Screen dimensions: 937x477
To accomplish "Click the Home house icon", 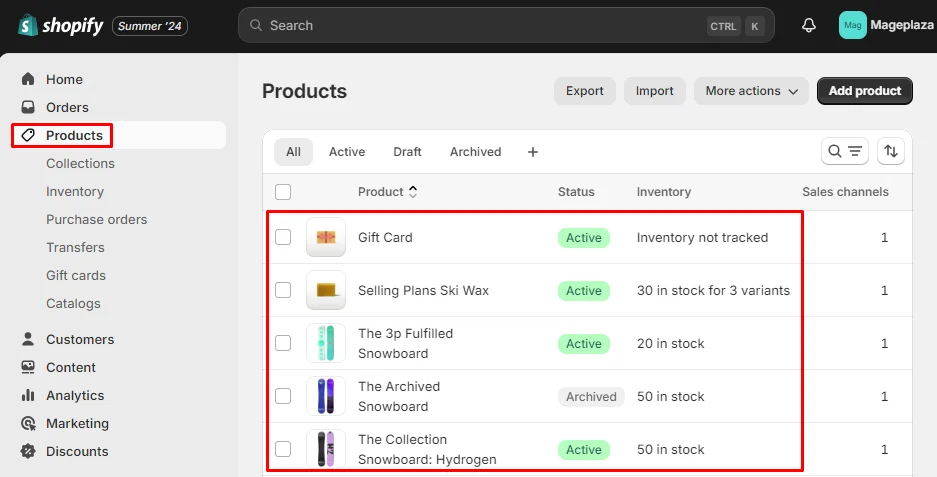I will click(28, 79).
